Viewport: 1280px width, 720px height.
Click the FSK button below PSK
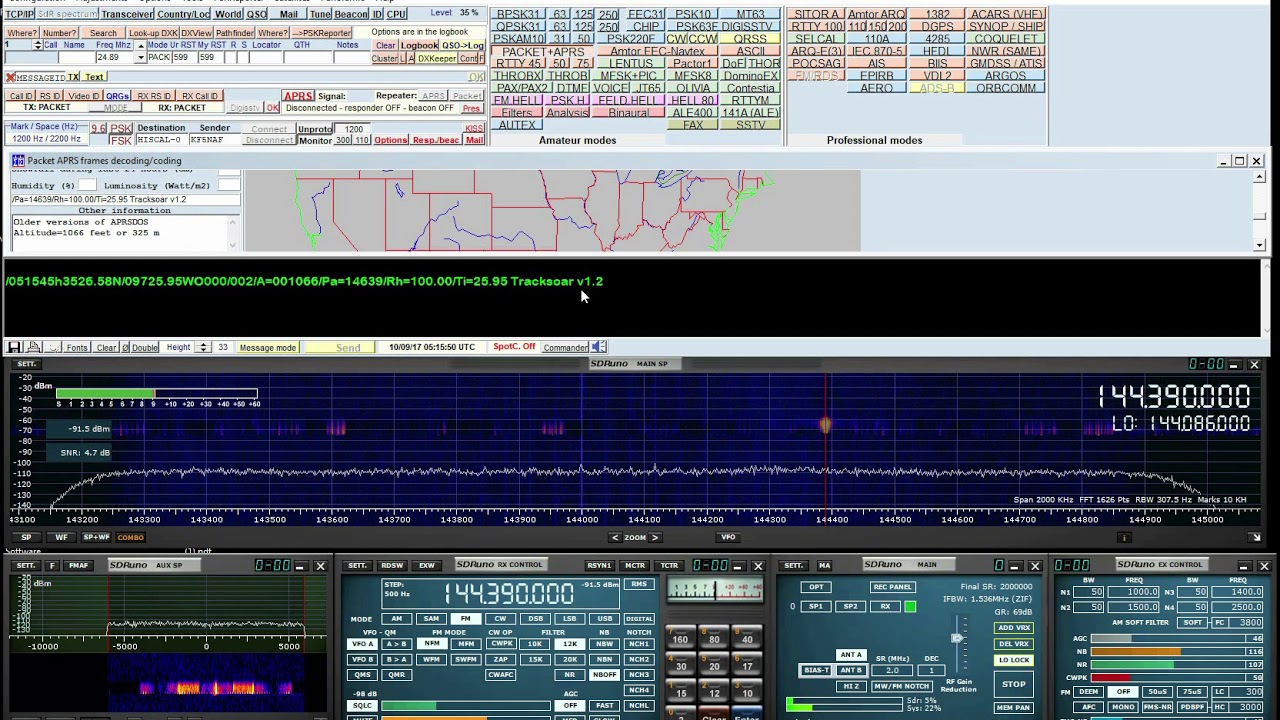tap(121, 141)
